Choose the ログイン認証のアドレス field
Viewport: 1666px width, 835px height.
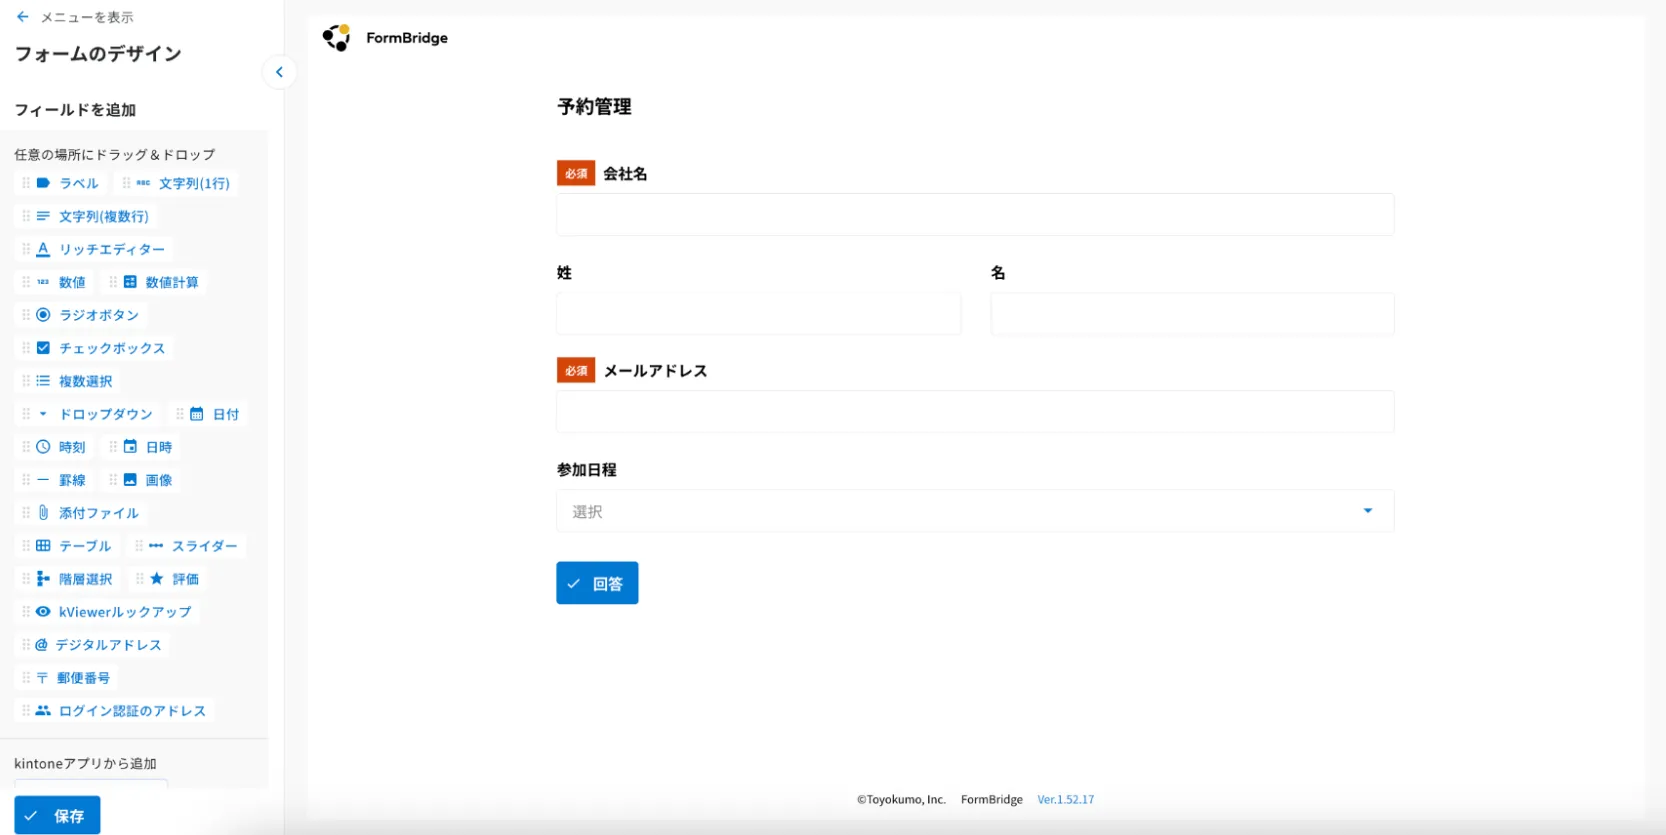click(x=114, y=711)
